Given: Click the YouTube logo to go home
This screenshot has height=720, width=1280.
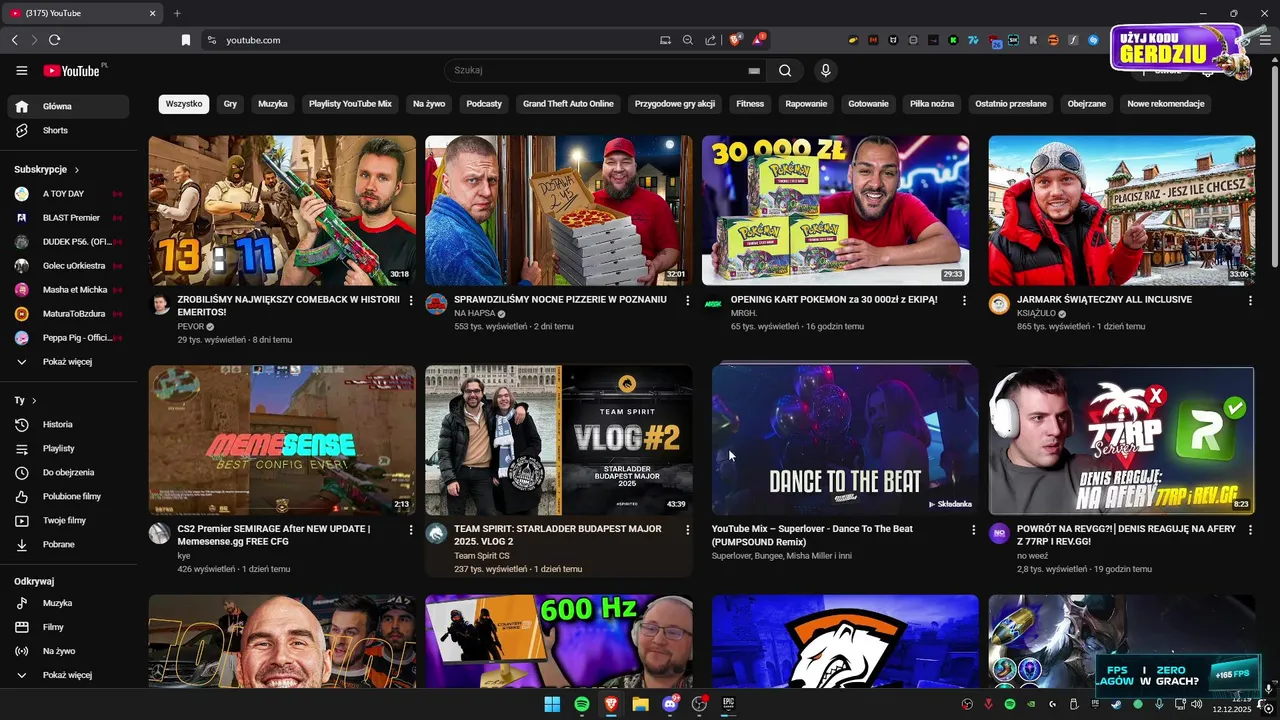Looking at the screenshot, I should [x=71, y=70].
